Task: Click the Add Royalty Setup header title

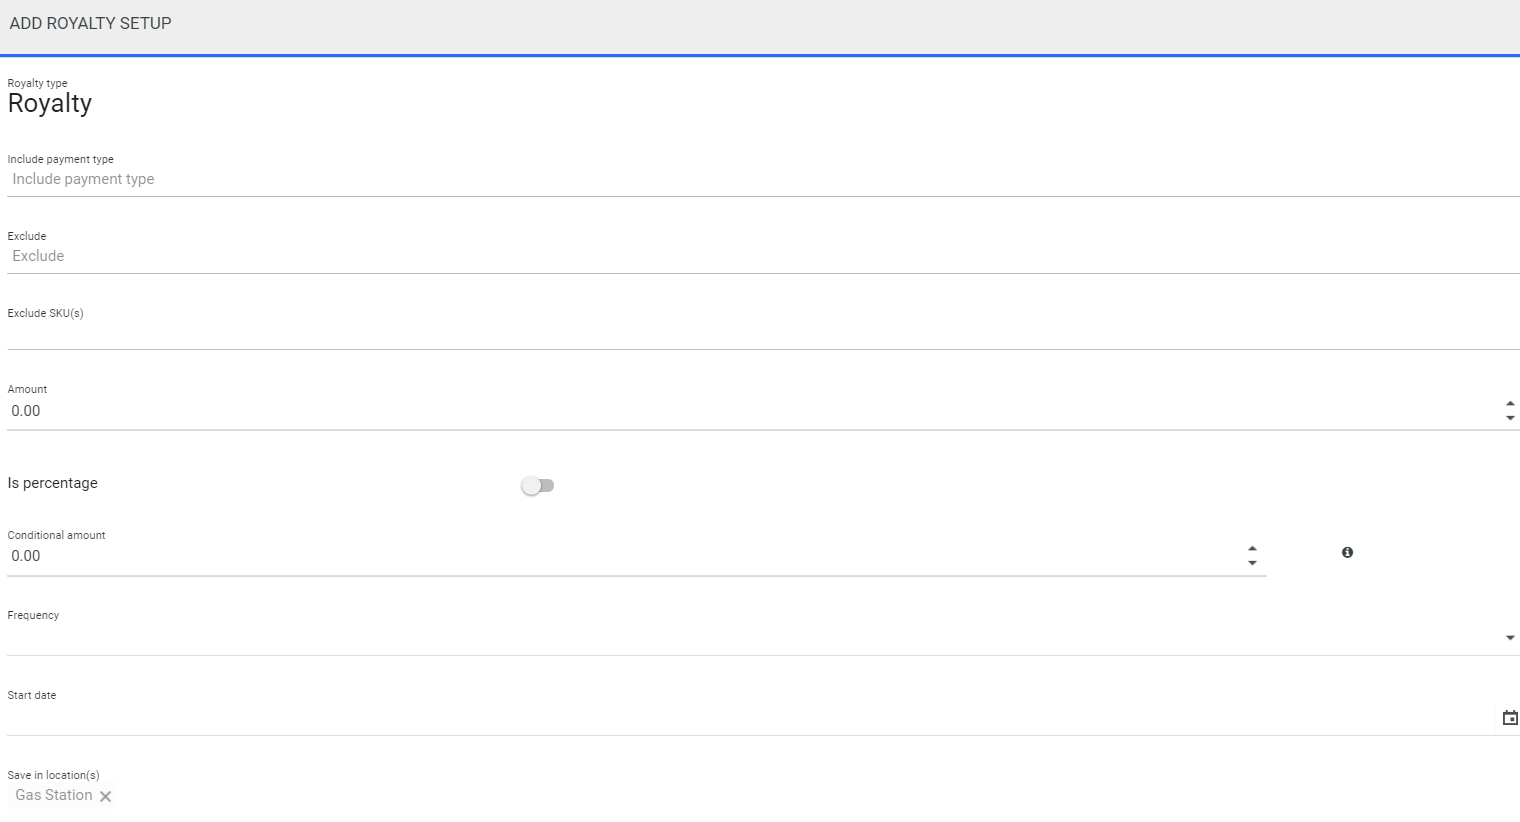Action: (90, 23)
